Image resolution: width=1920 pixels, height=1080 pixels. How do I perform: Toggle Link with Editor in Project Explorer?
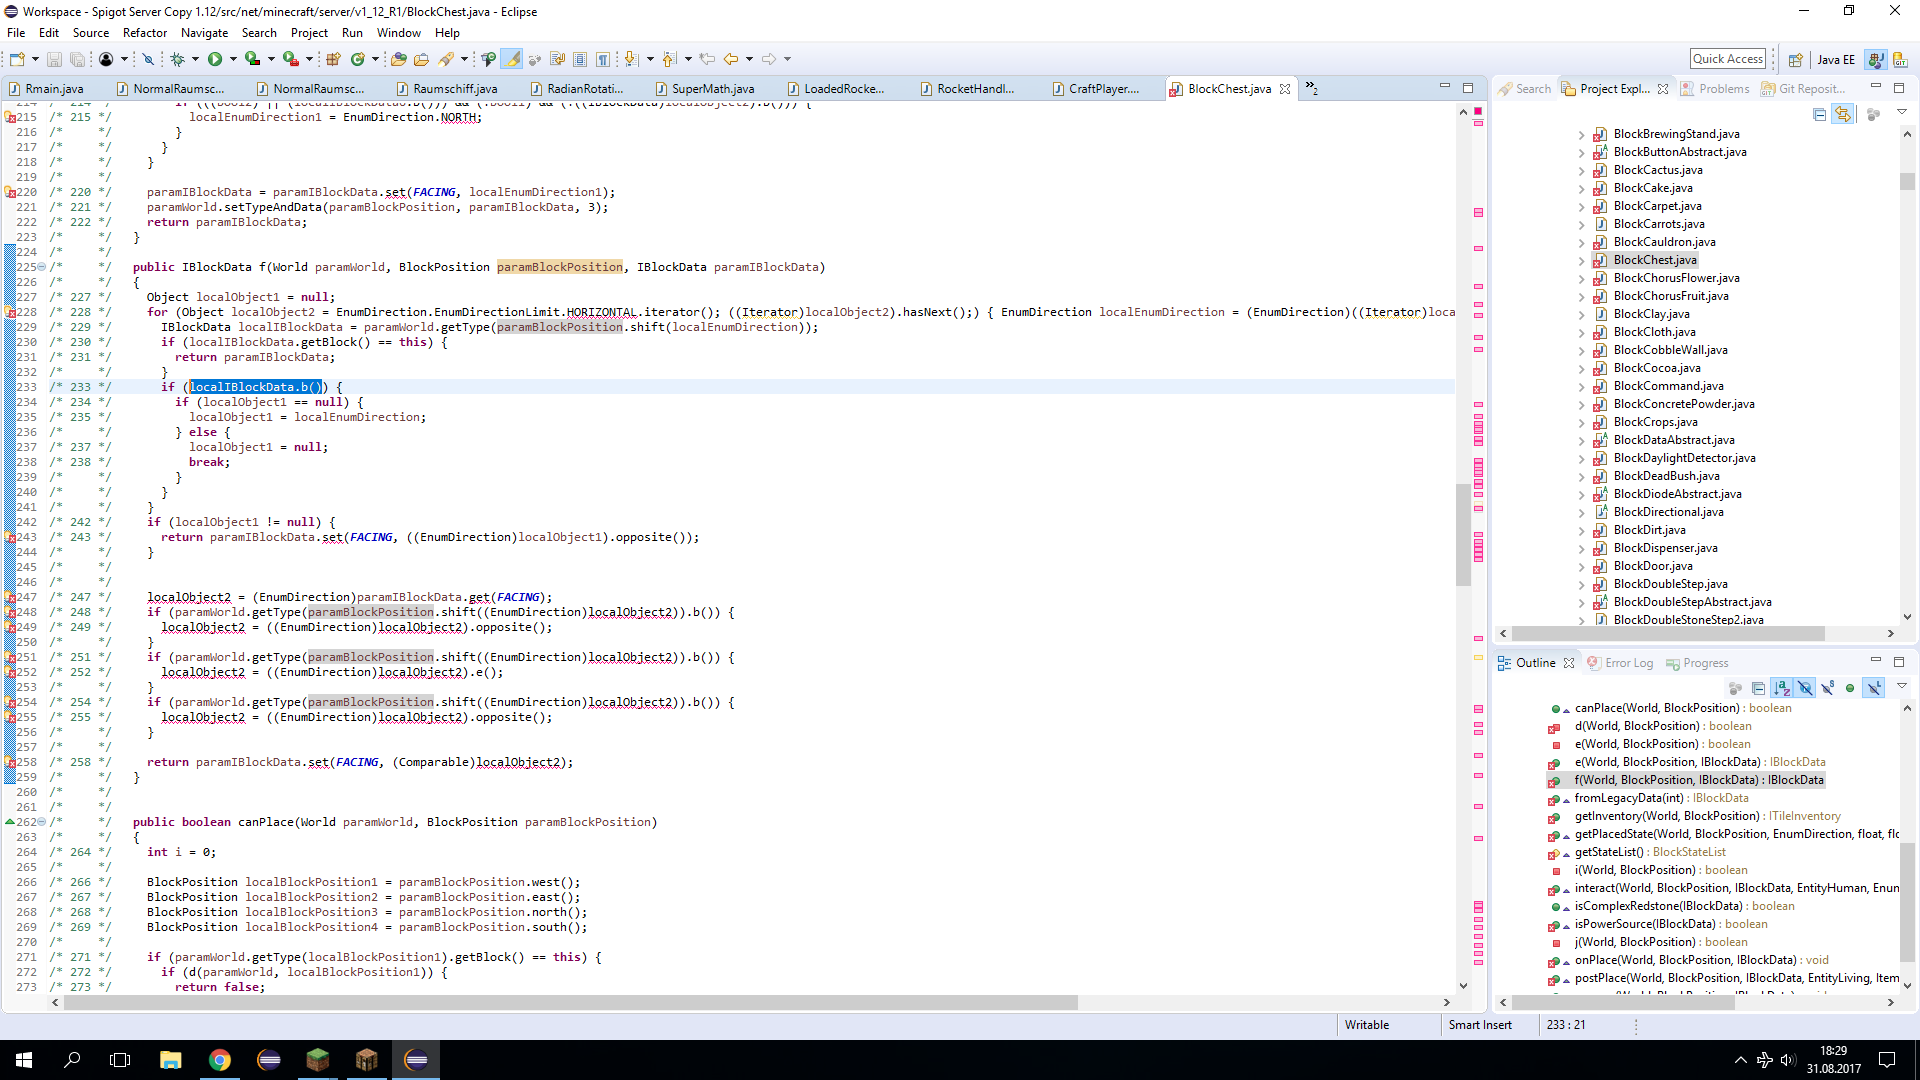pyautogui.click(x=1842, y=115)
